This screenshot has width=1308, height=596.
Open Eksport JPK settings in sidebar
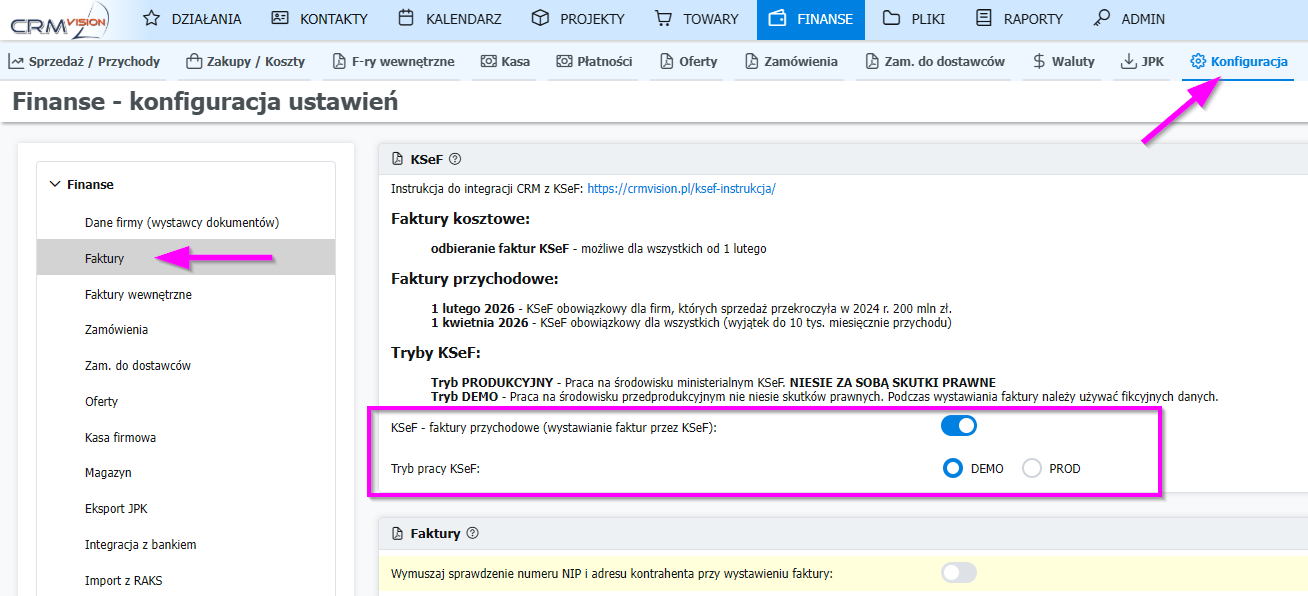click(x=116, y=508)
